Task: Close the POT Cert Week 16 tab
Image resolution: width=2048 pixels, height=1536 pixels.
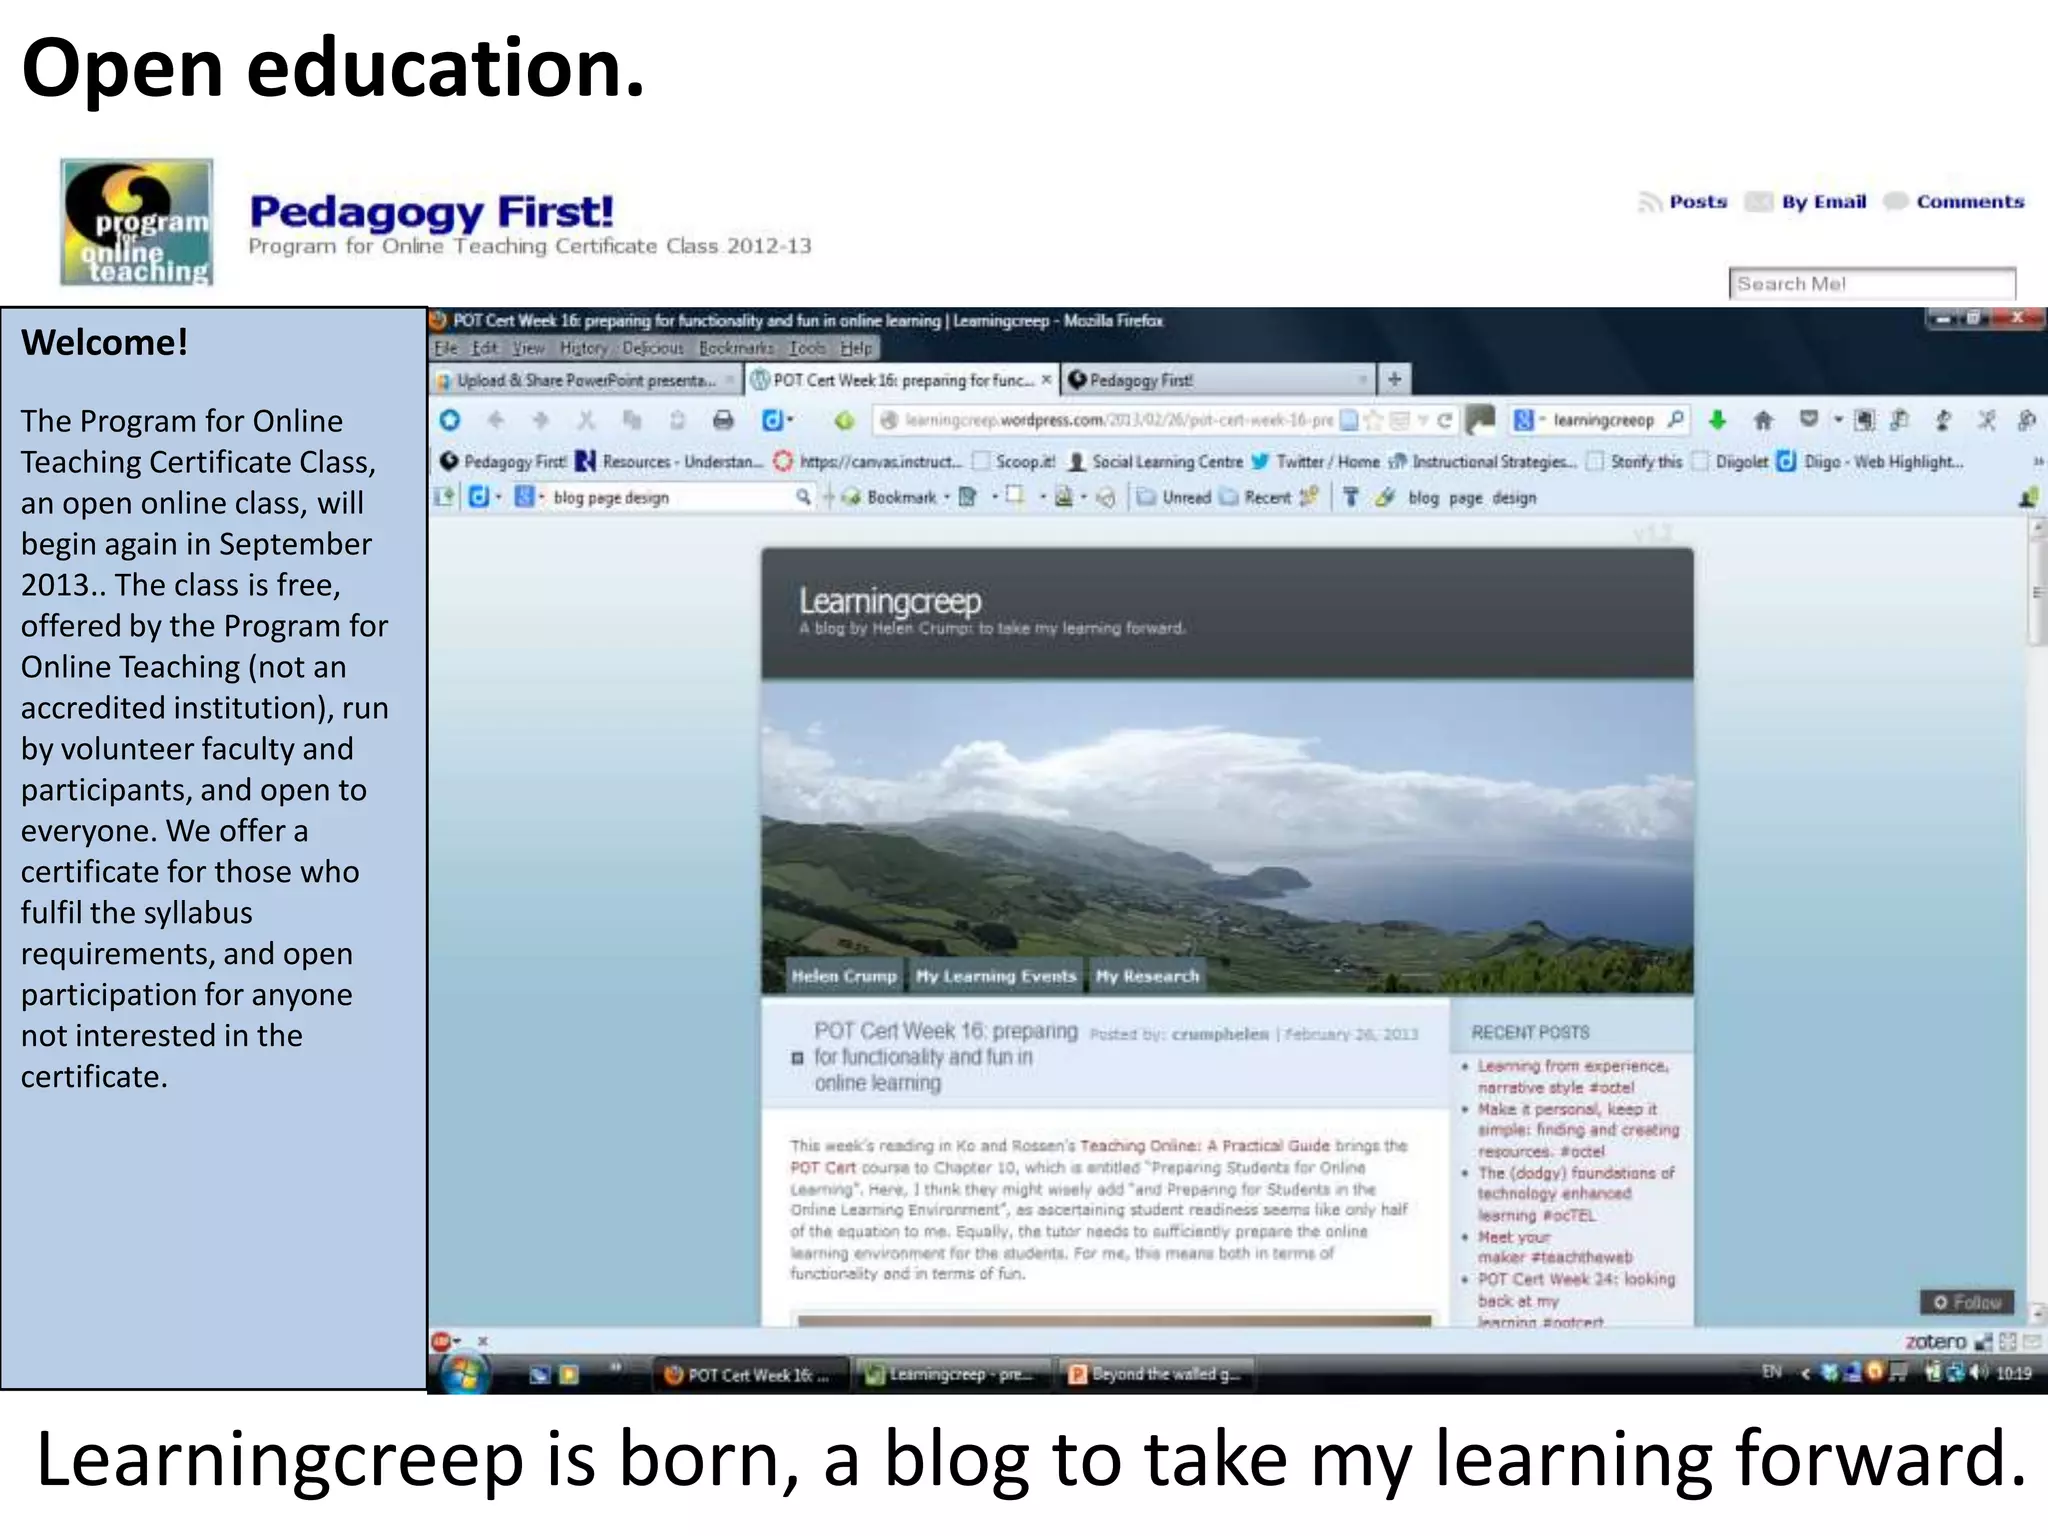Action: pyautogui.click(x=1046, y=379)
